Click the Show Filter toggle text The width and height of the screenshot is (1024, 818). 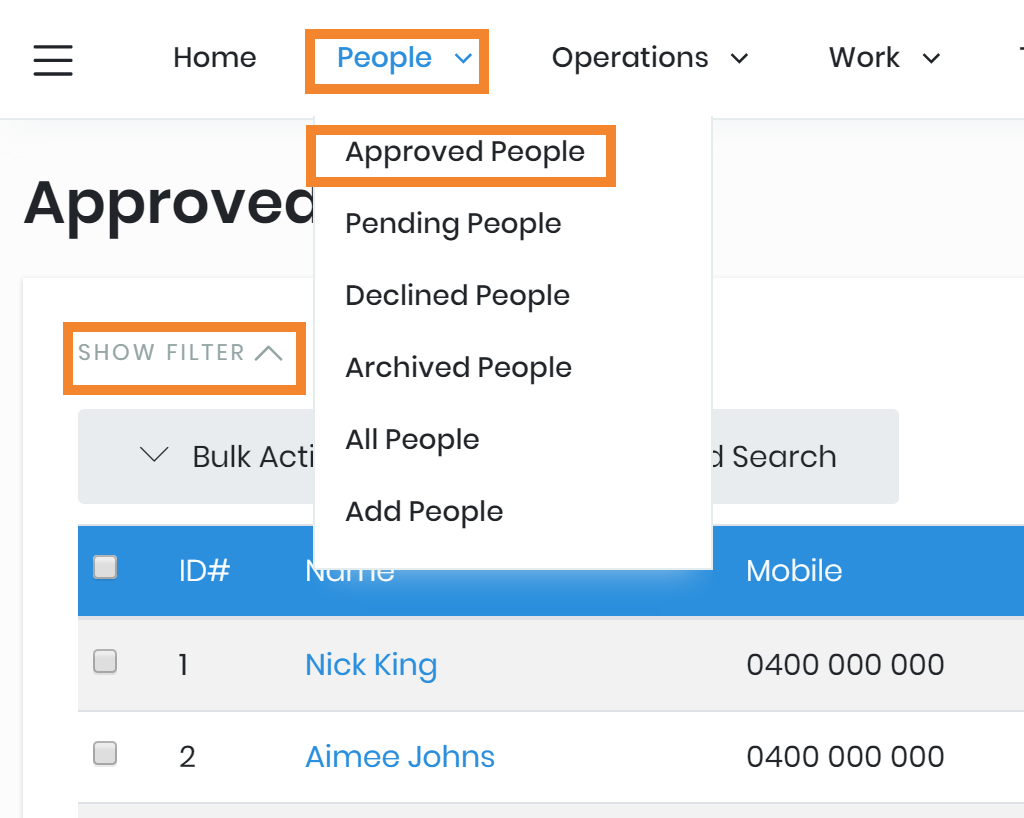(x=161, y=353)
